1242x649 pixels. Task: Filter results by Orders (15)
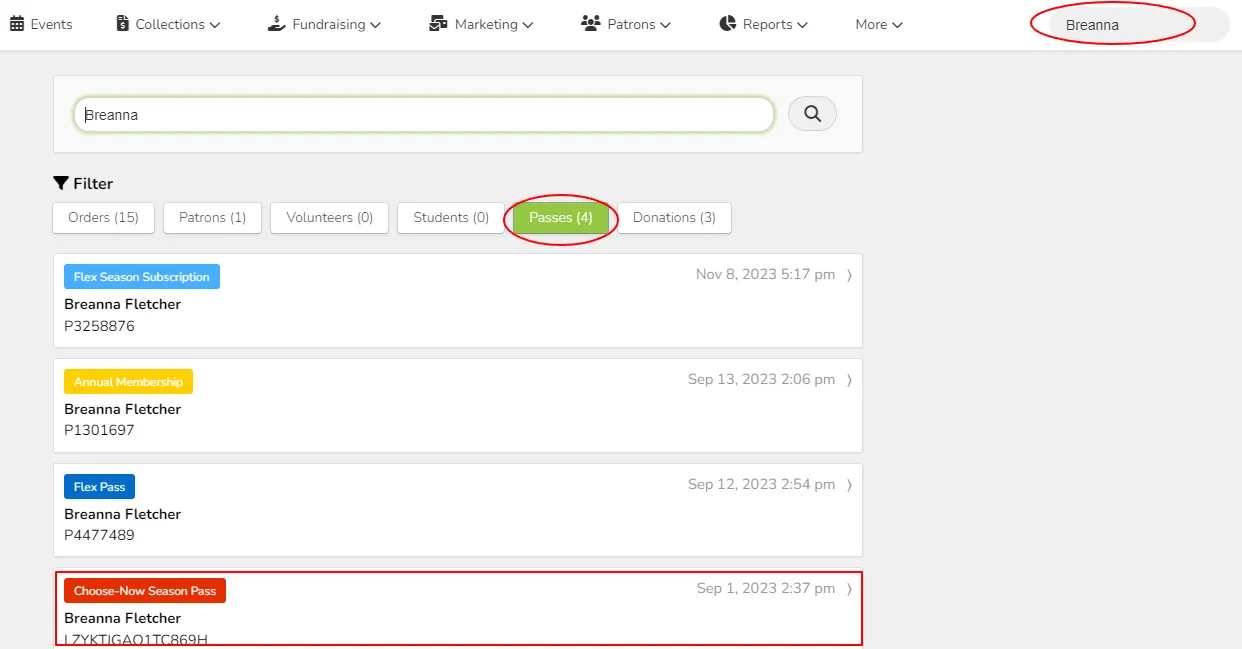click(x=103, y=218)
